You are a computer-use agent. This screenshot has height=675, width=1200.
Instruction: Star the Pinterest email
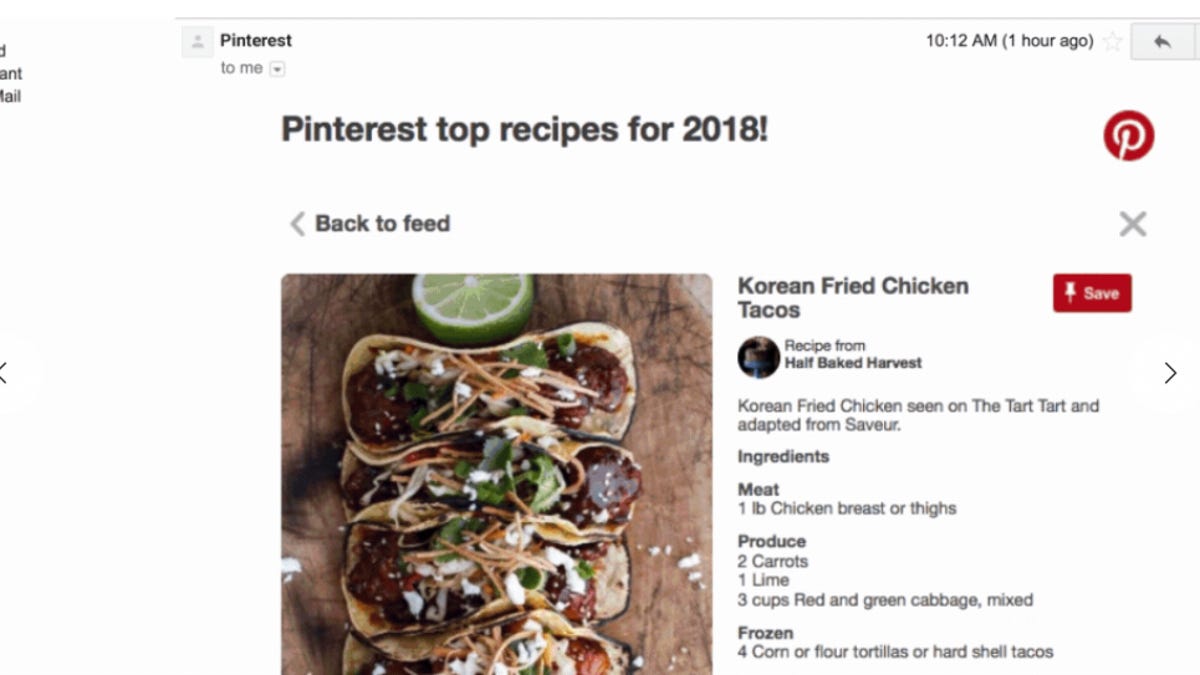click(1112, 42)
